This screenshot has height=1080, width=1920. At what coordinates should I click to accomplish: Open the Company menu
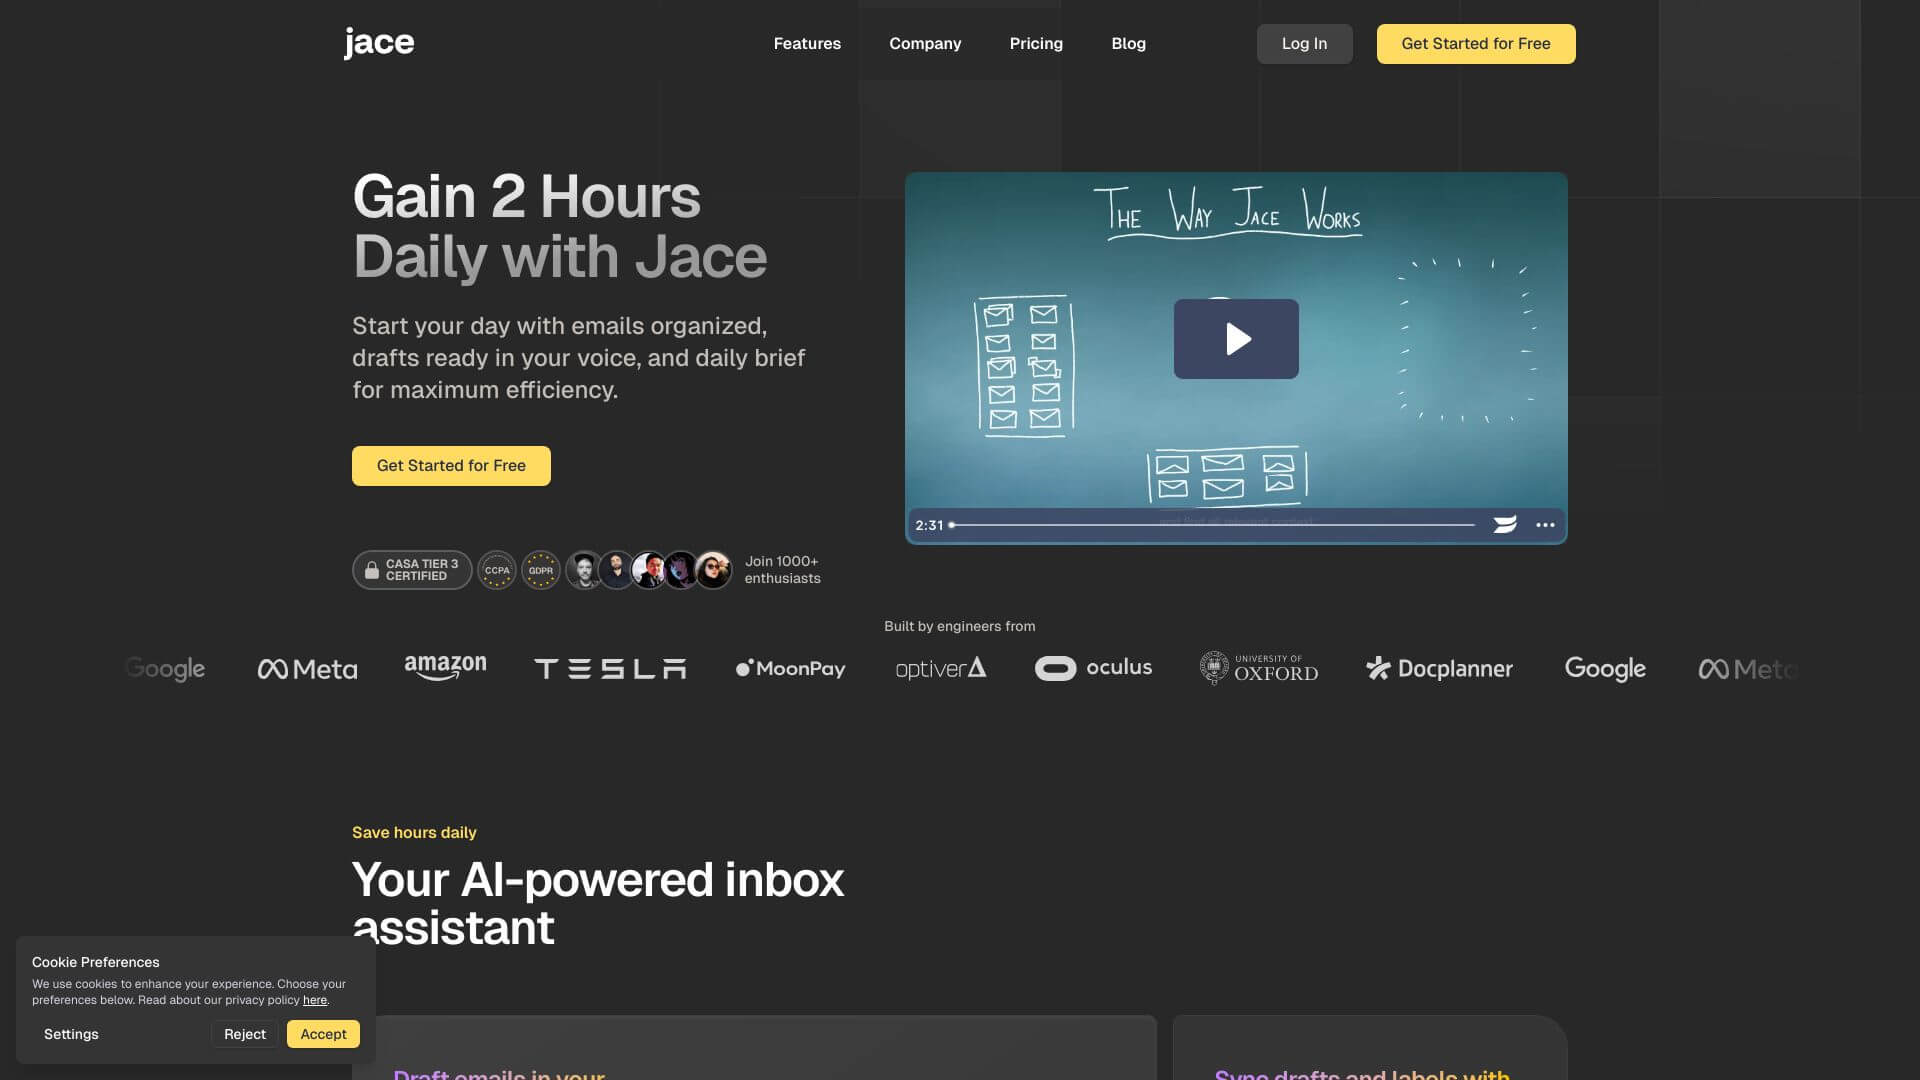(x=925, y=43)
